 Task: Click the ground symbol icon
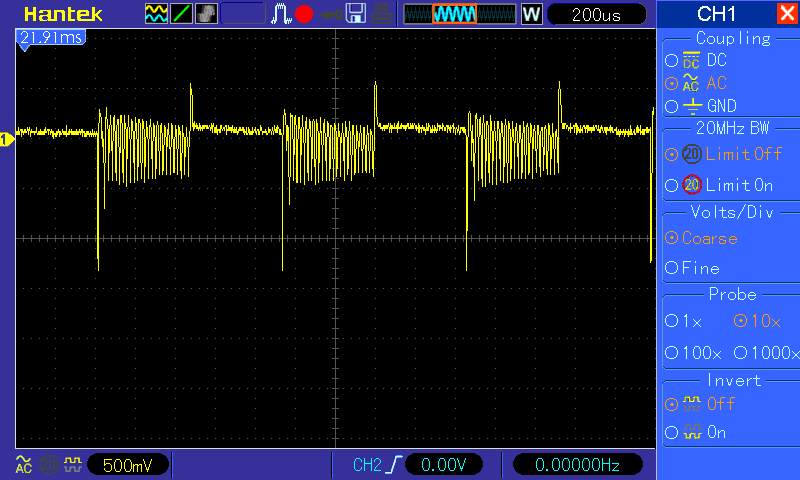(692, 106)
